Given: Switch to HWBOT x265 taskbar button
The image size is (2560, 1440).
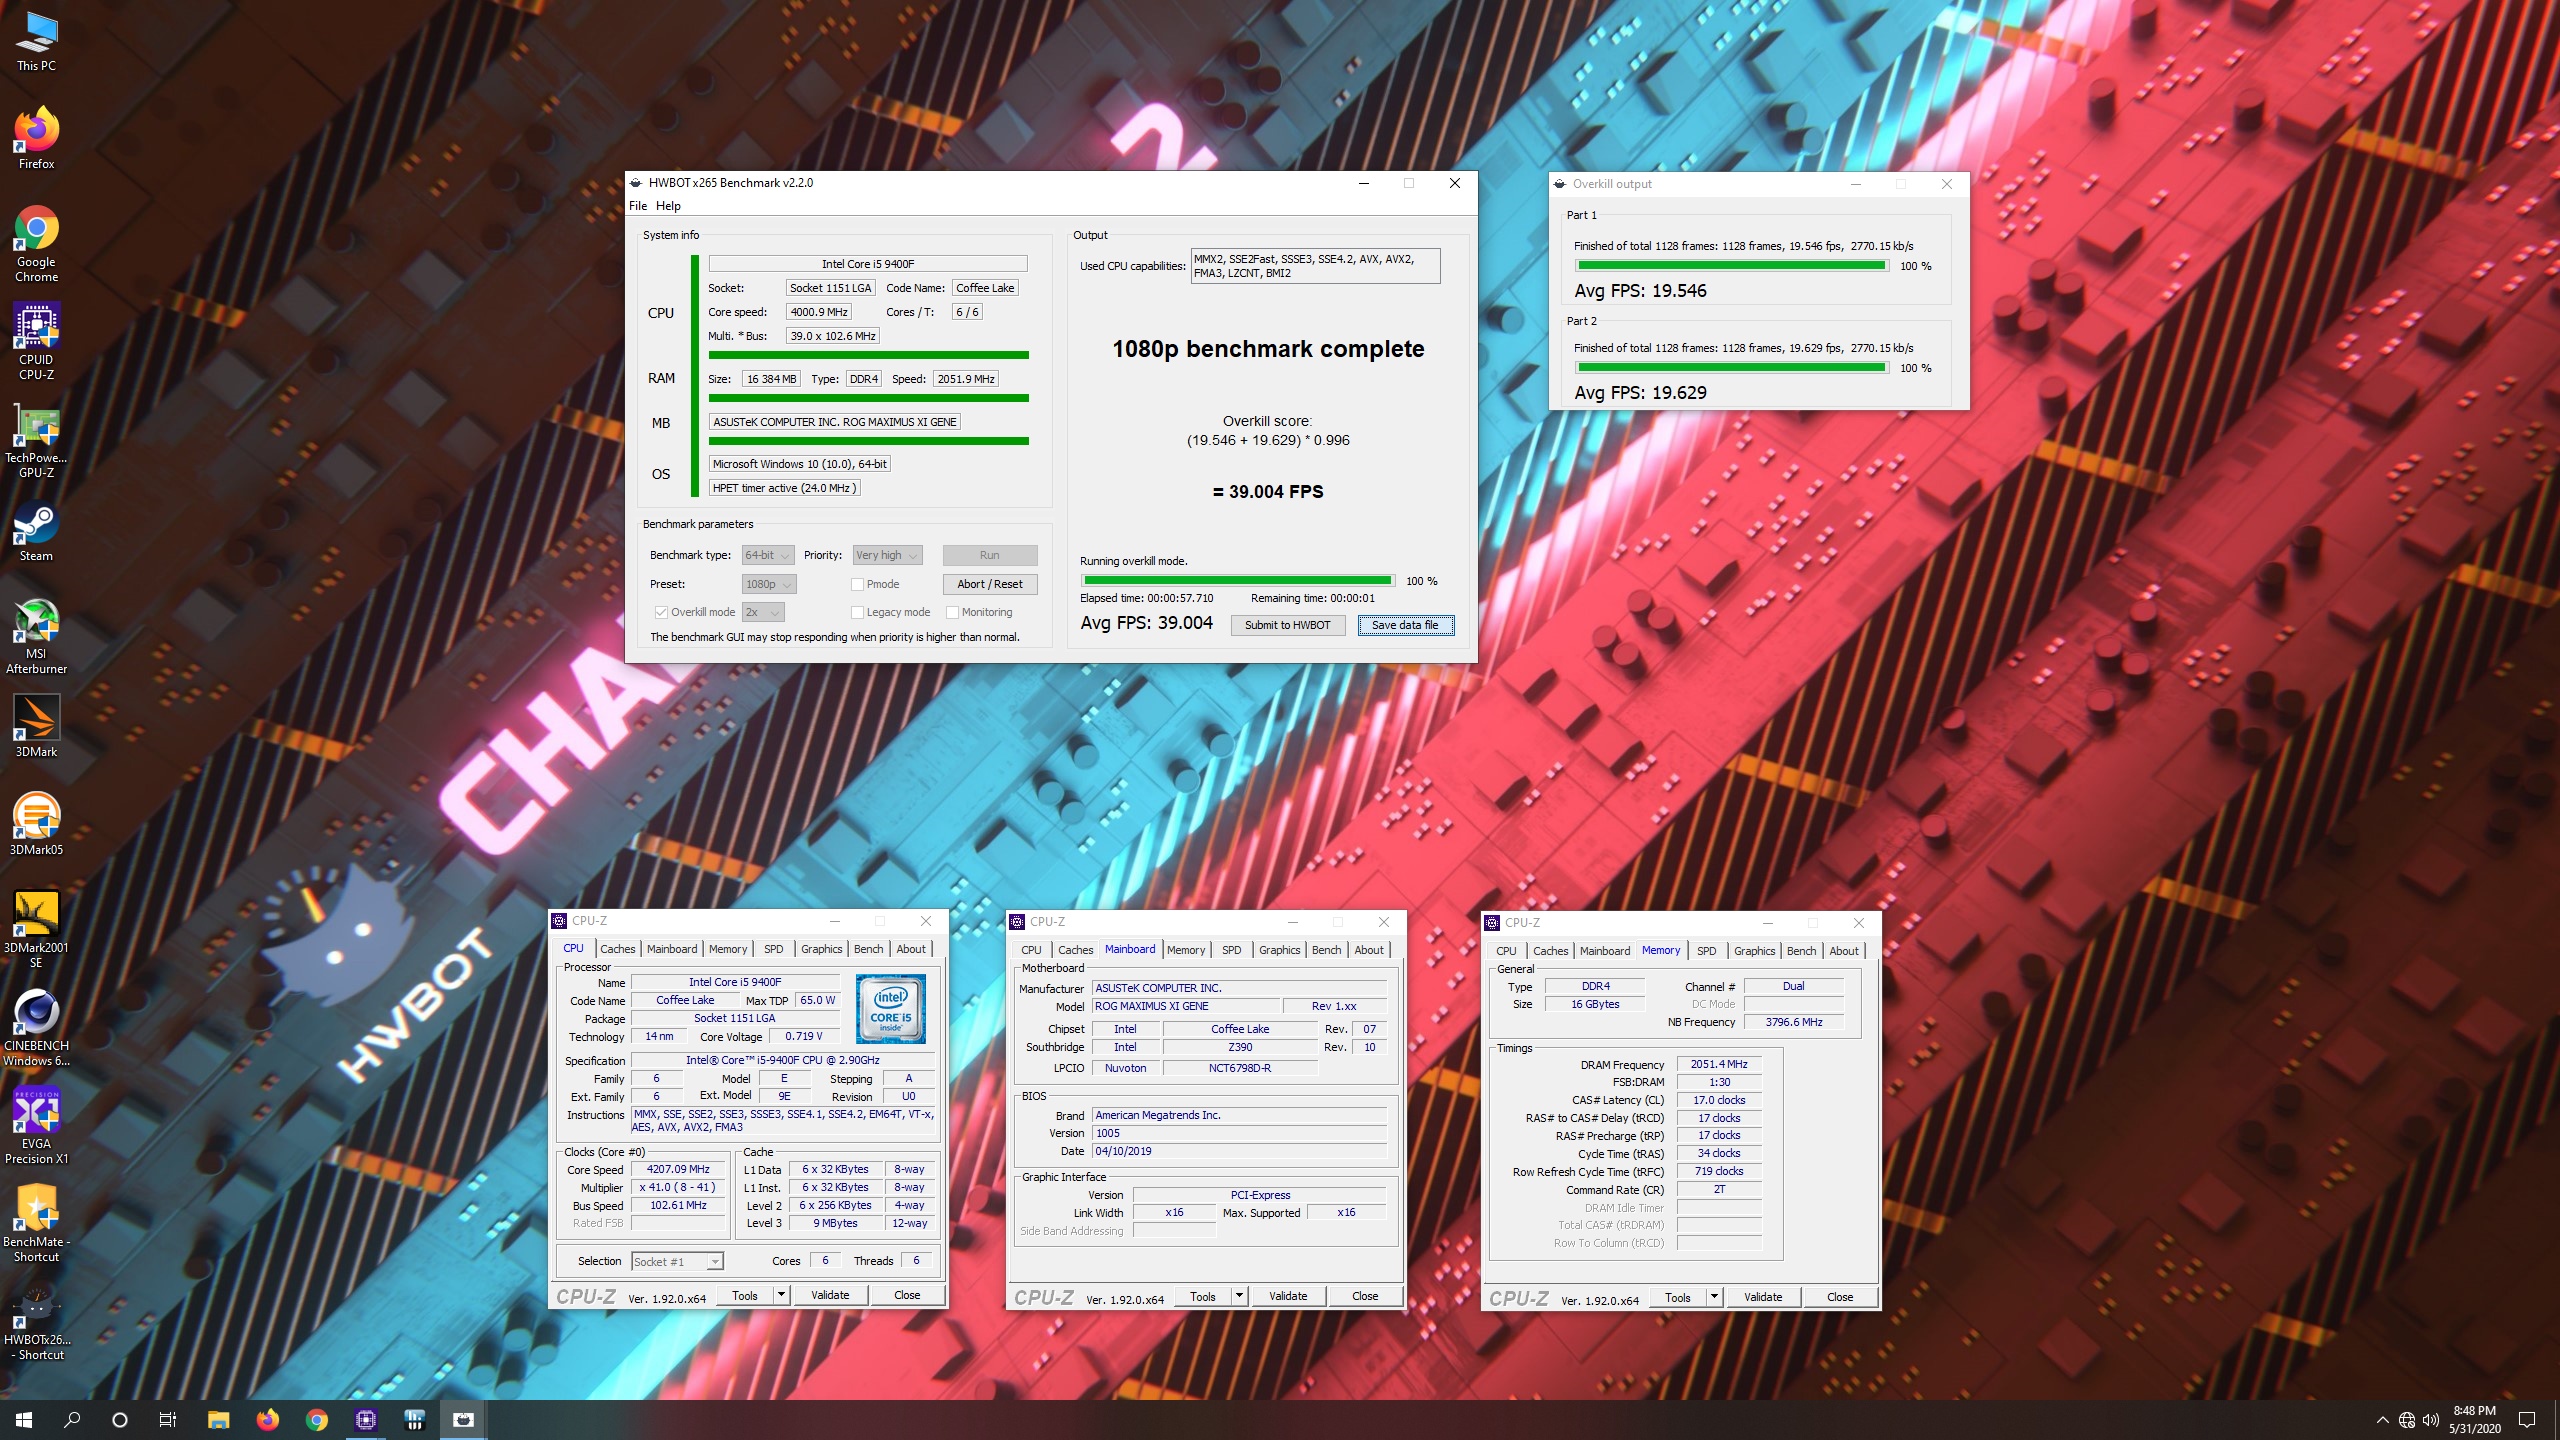Looking at the screenshot, I should (463, 1420).
